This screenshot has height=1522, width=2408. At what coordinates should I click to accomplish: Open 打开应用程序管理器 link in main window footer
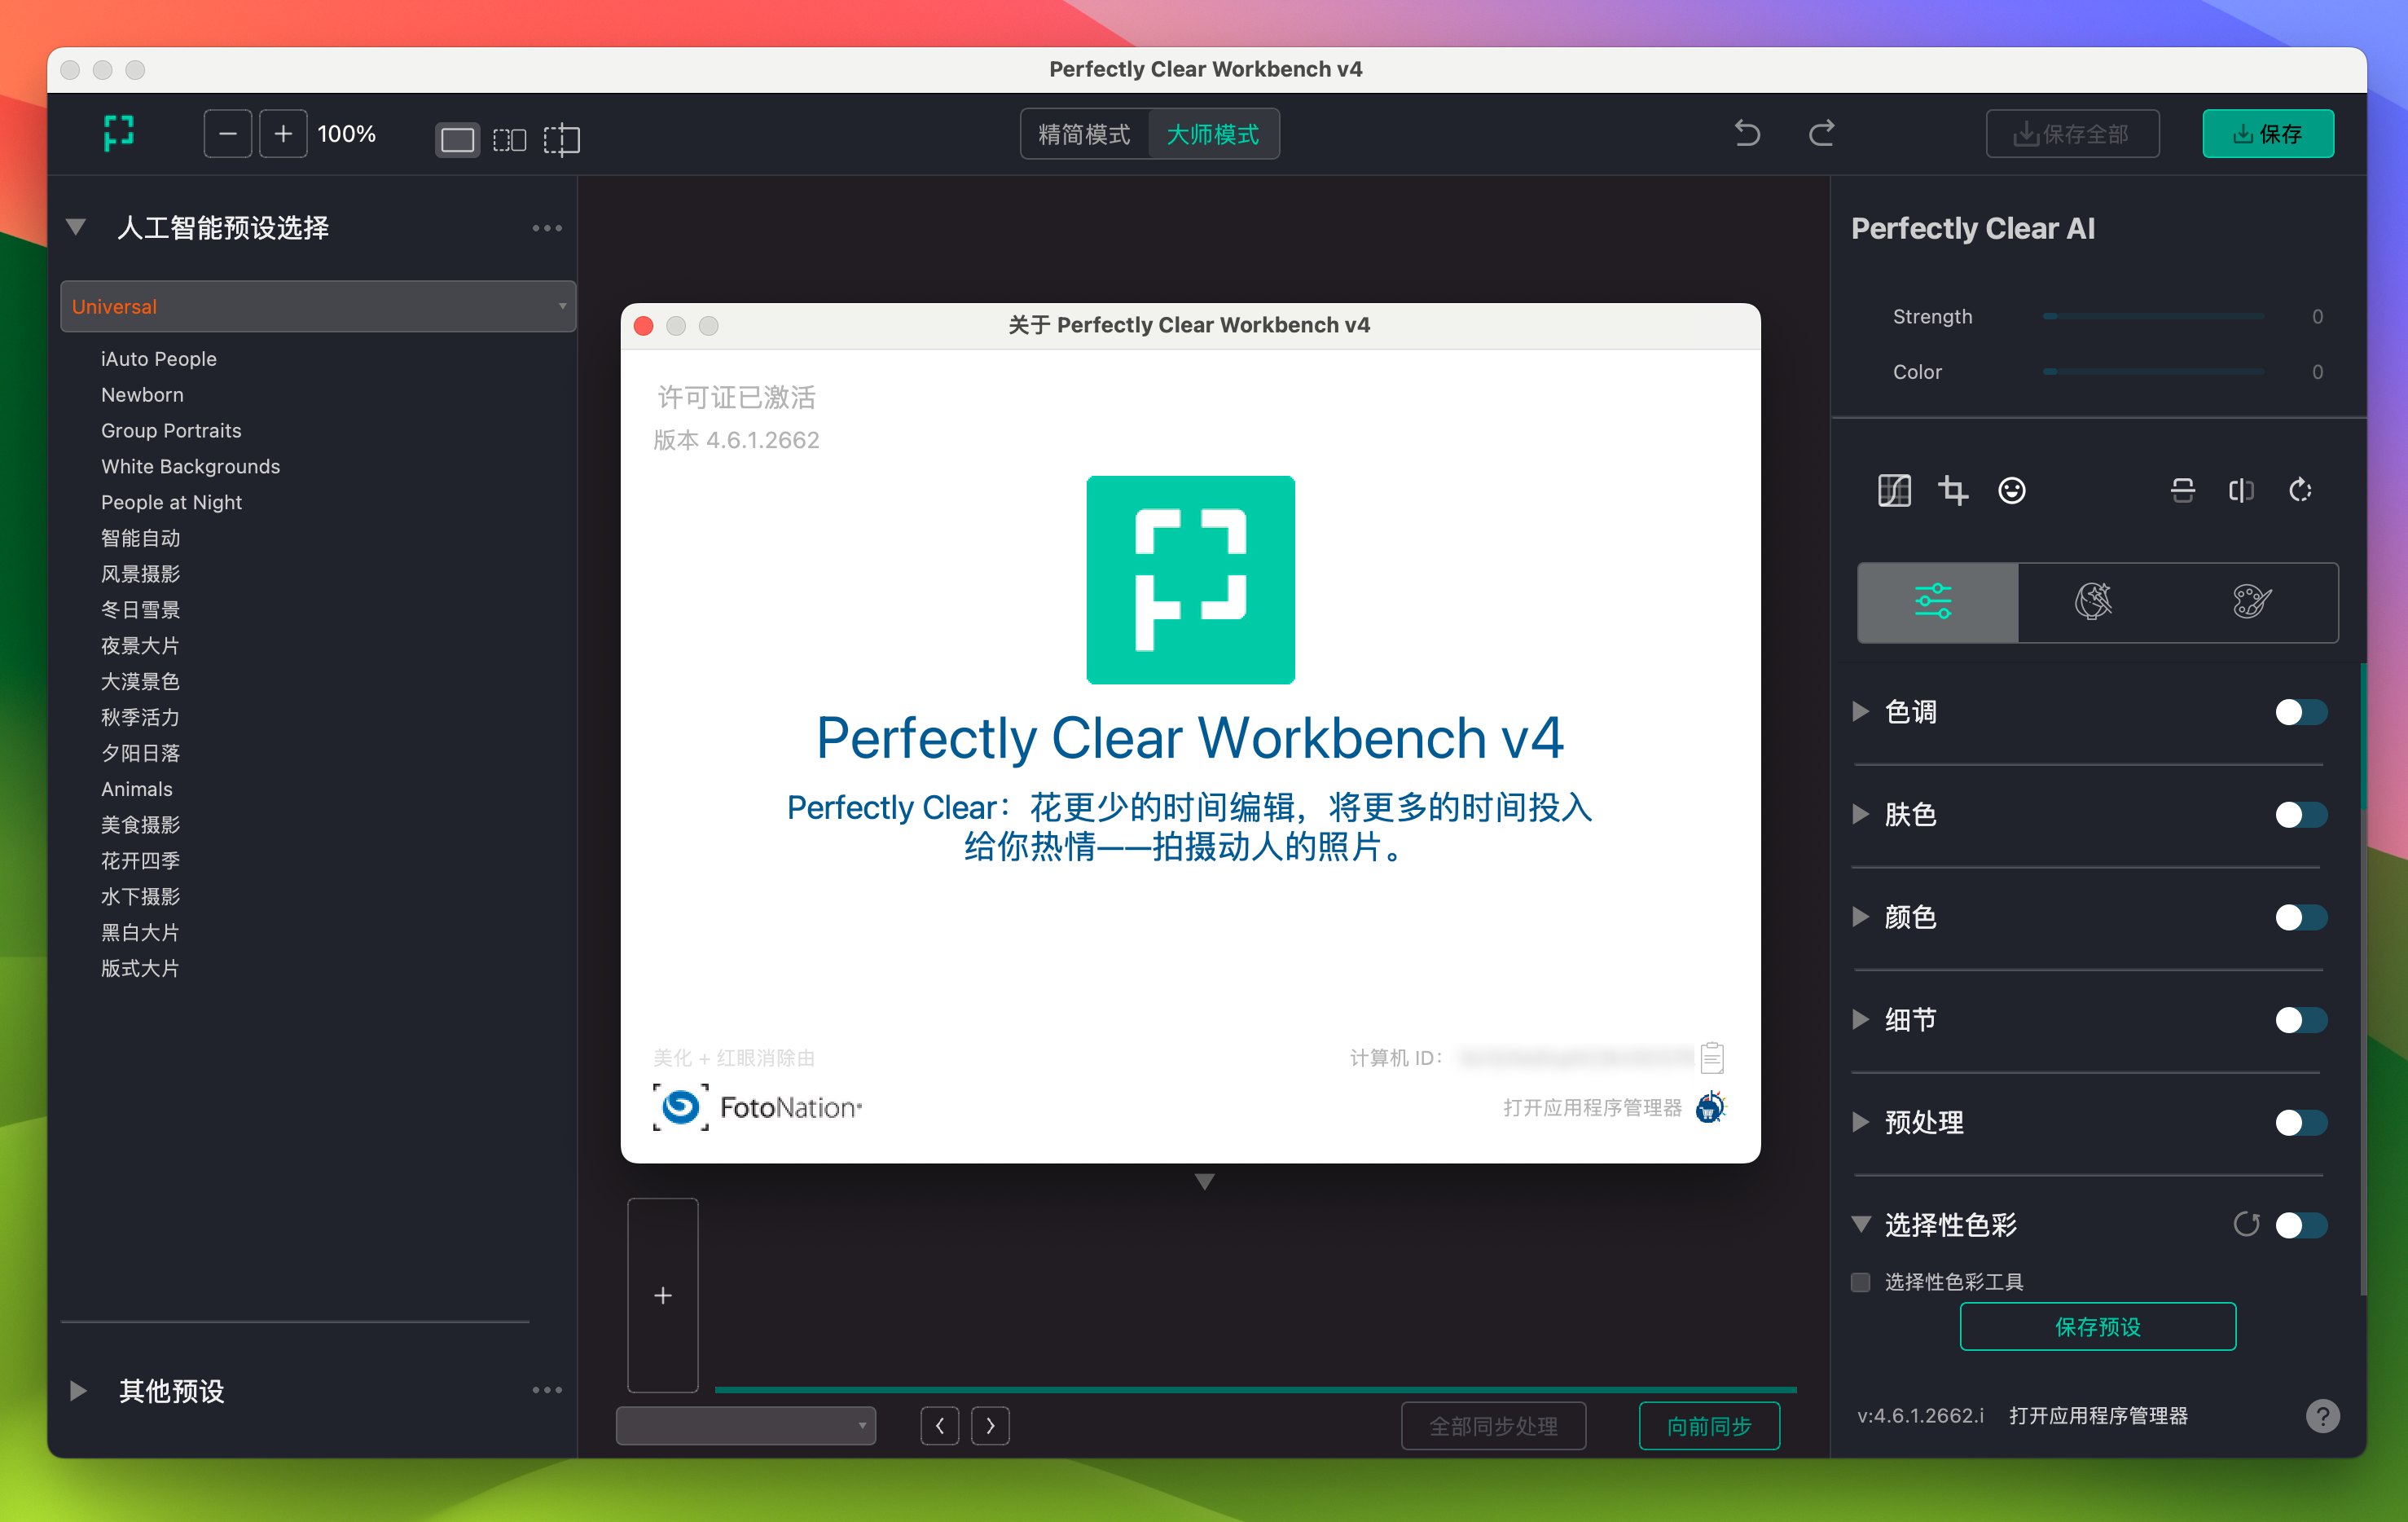pos(2098,1415)
